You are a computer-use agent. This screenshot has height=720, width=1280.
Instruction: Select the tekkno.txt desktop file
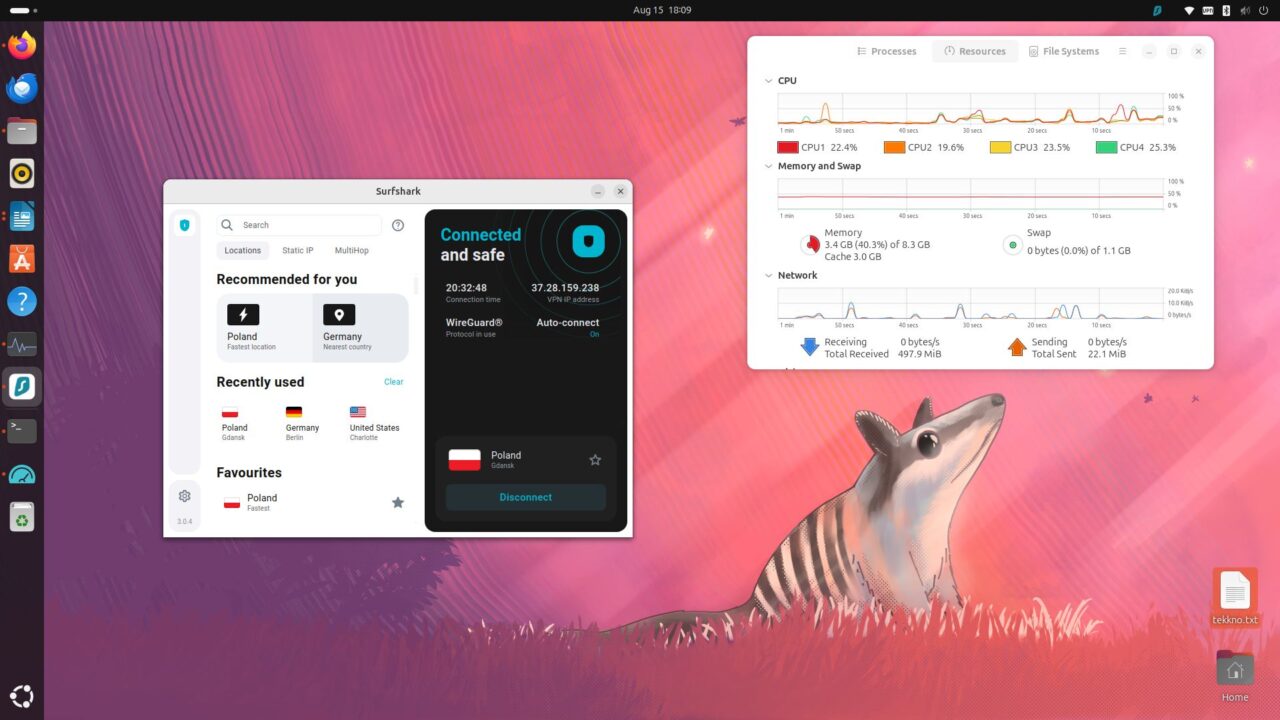click(1235, 597)
